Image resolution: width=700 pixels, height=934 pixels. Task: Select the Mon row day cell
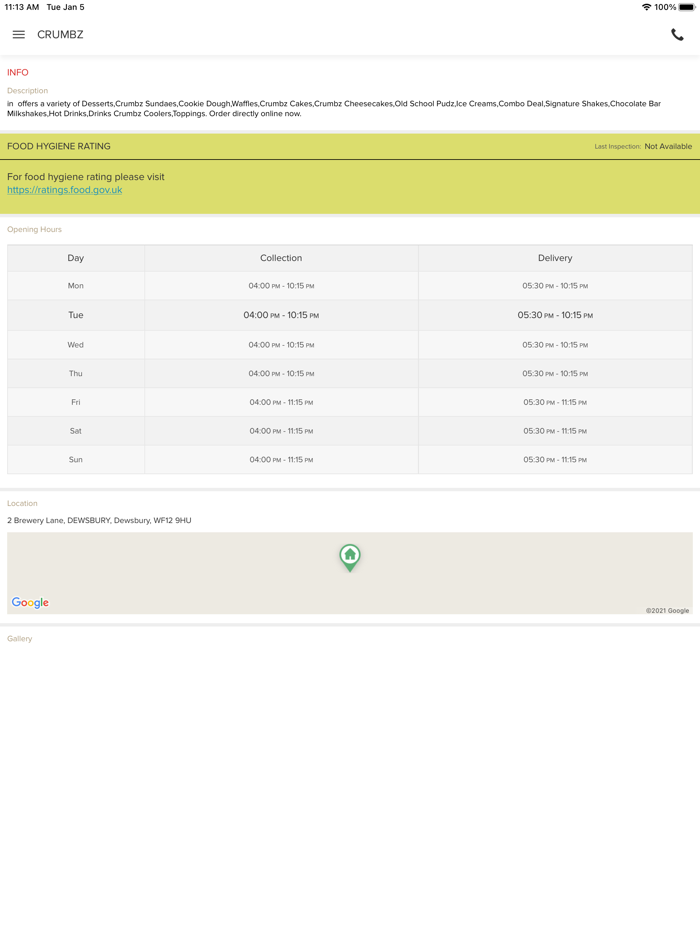pos(76,286)
